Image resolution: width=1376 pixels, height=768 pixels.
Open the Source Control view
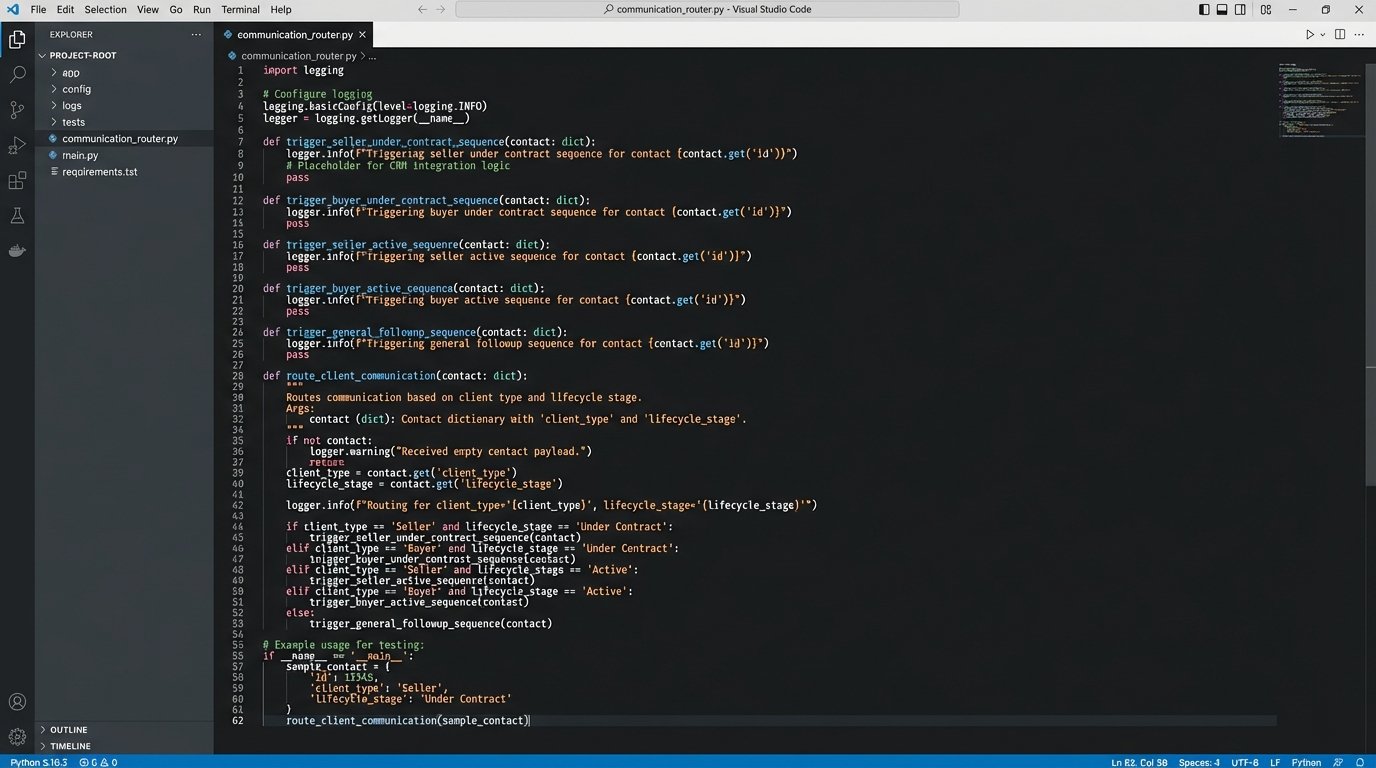pyautogui.click(x=17, y=110)
